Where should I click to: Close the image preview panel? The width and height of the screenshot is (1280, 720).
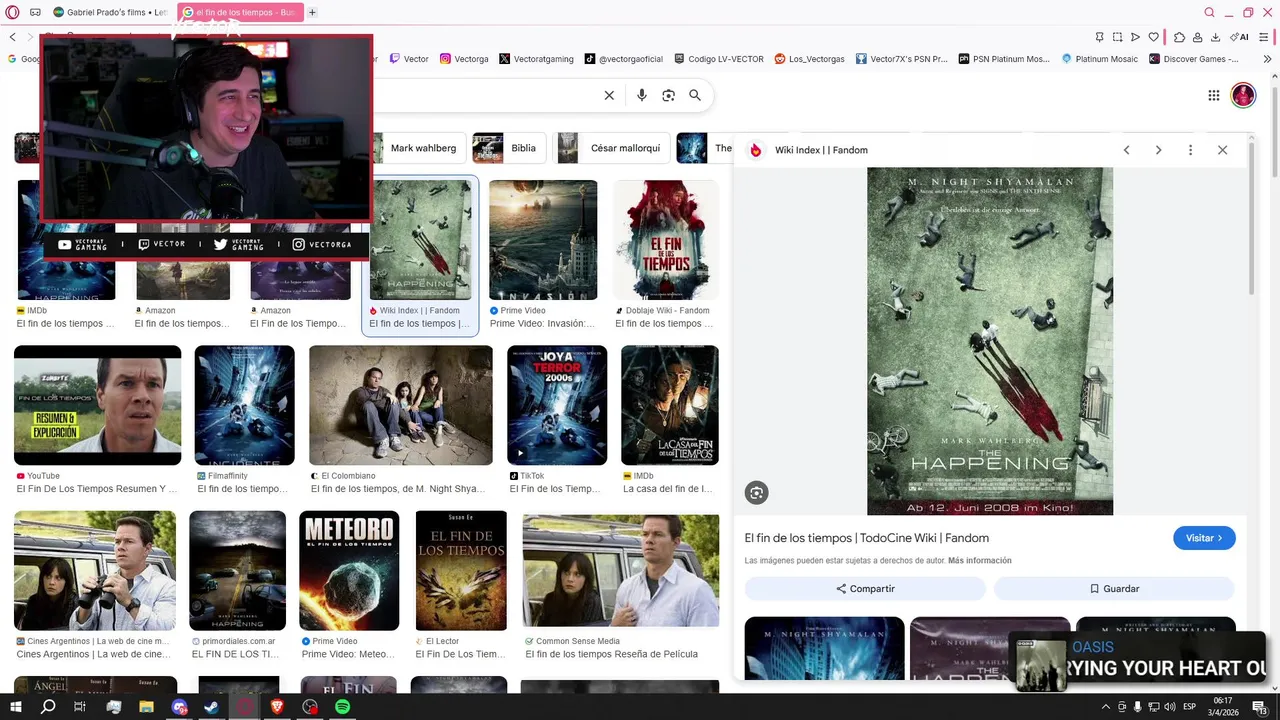tap(1222, 150)
